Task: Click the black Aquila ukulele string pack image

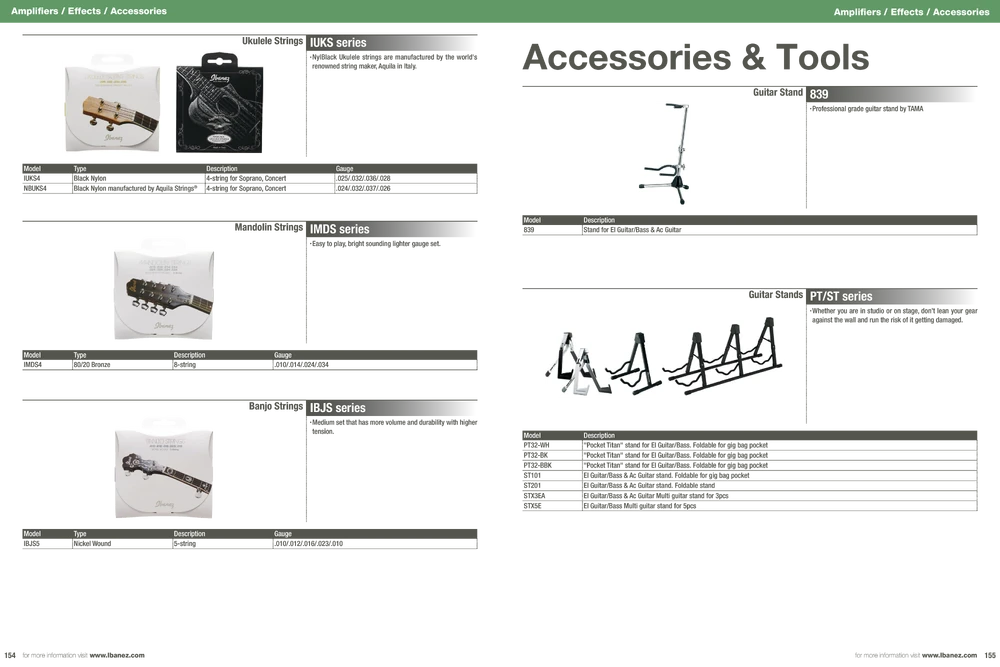Action: [x=219, y=103]
